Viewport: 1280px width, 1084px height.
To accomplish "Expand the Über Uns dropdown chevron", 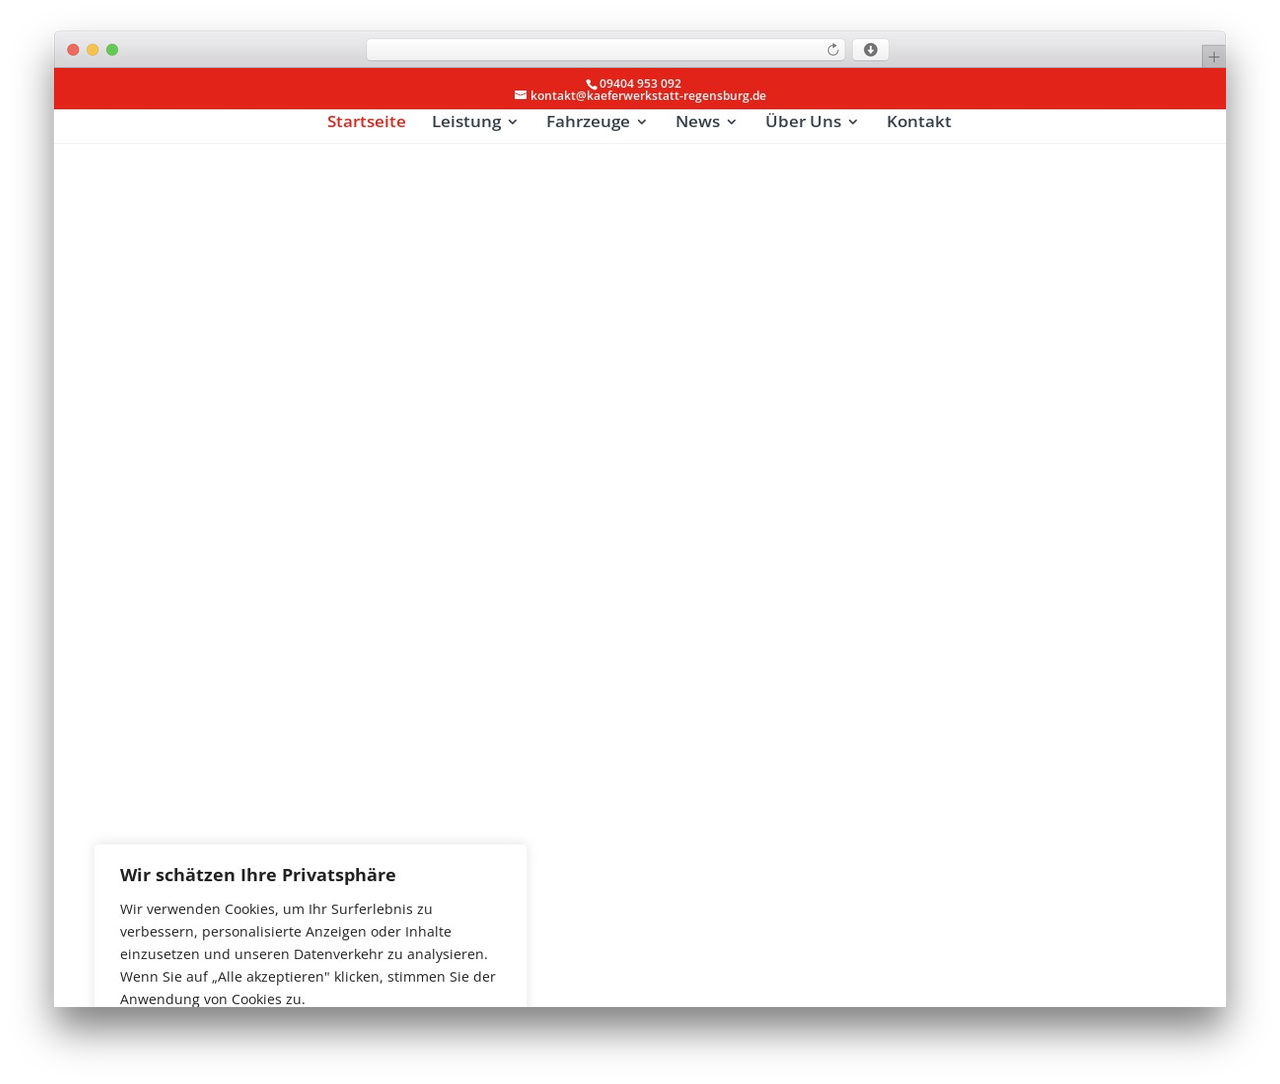I will [x=852, y=122].
